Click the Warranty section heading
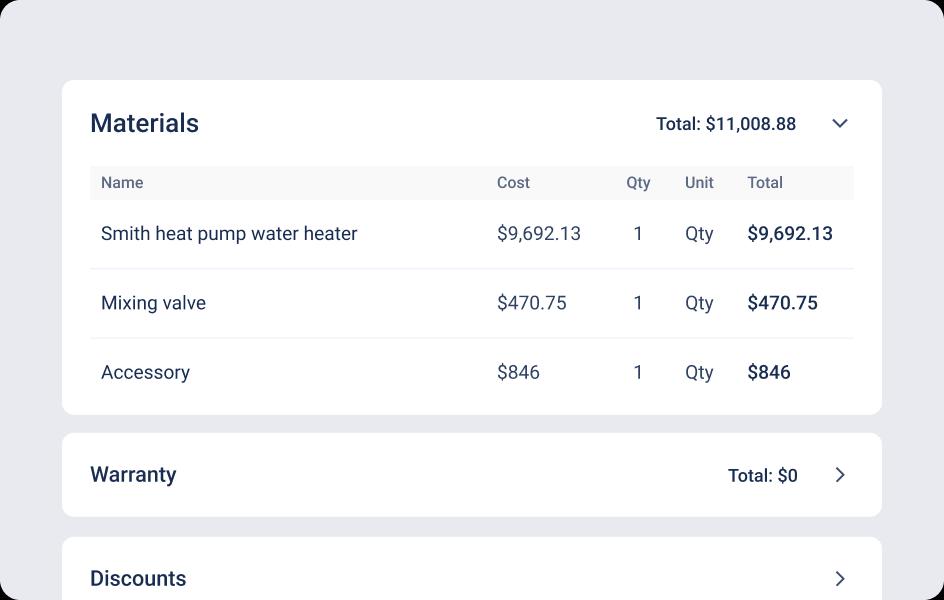This screenshot has width=944, height=600. click(133, 475)
